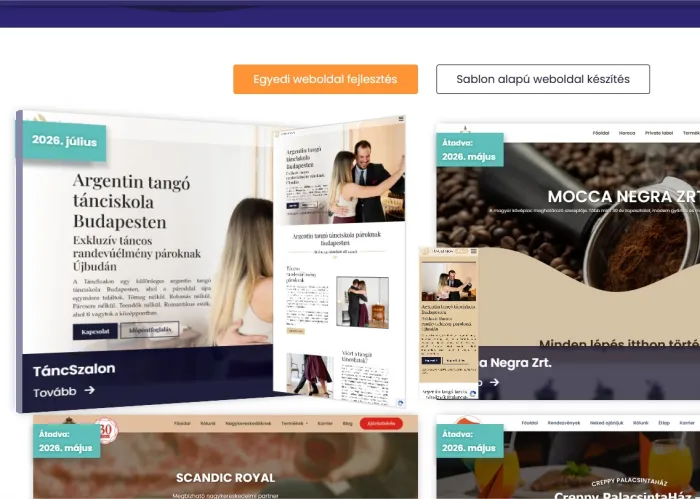Screen dimensions: 700x499
Task: Click Karrier in Scandic Royal preview menu
Action: 325,423
